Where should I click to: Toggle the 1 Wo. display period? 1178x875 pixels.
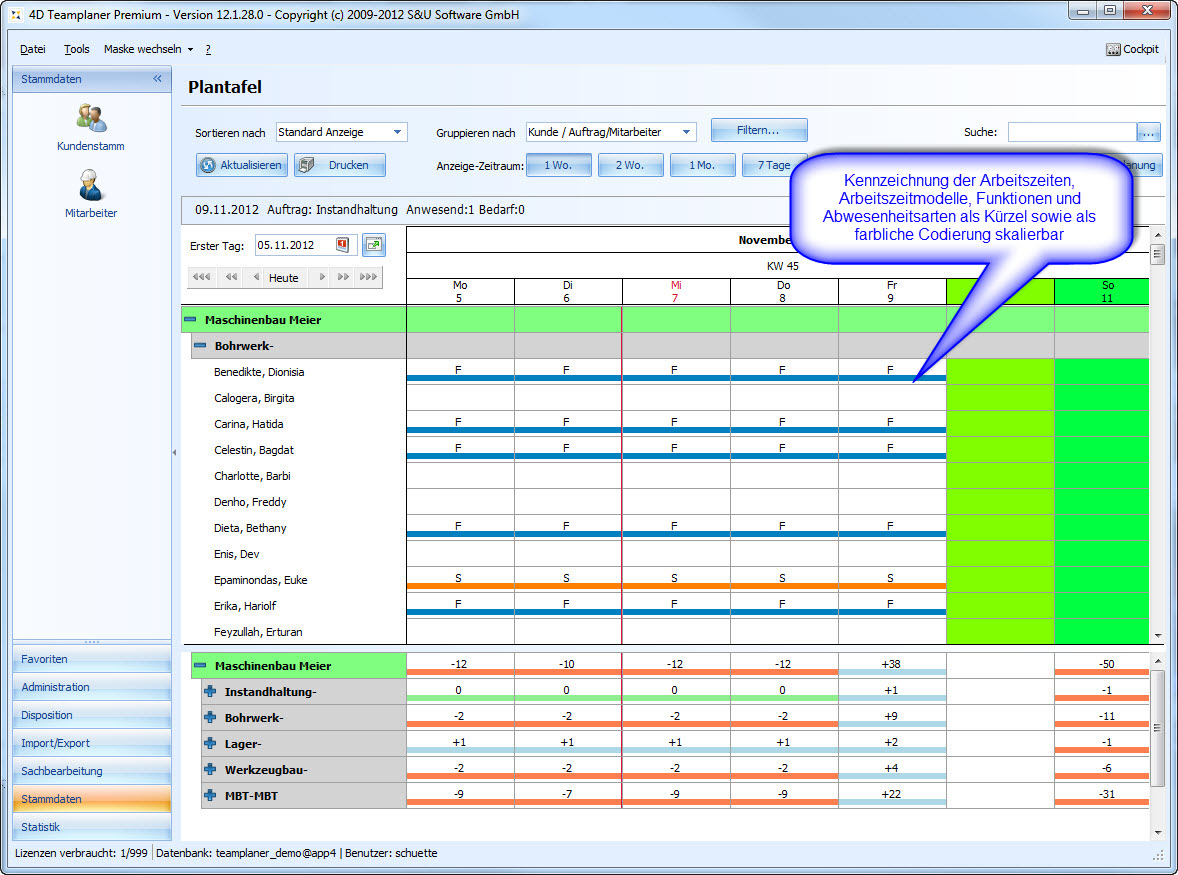(x=558, y=165)
